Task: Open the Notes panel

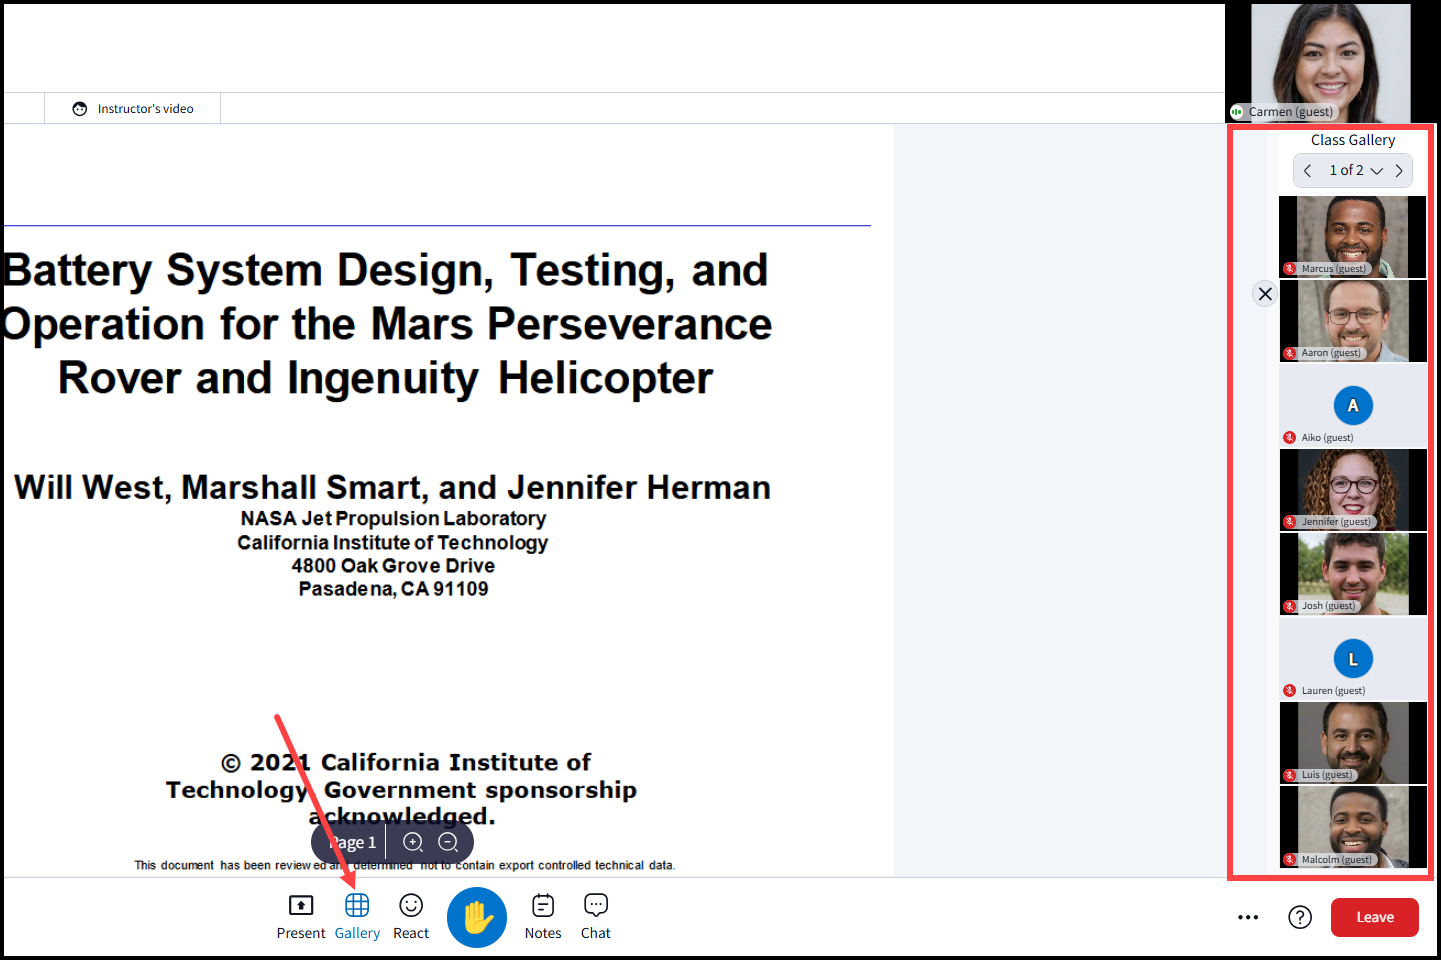Action: pos(543,916)
